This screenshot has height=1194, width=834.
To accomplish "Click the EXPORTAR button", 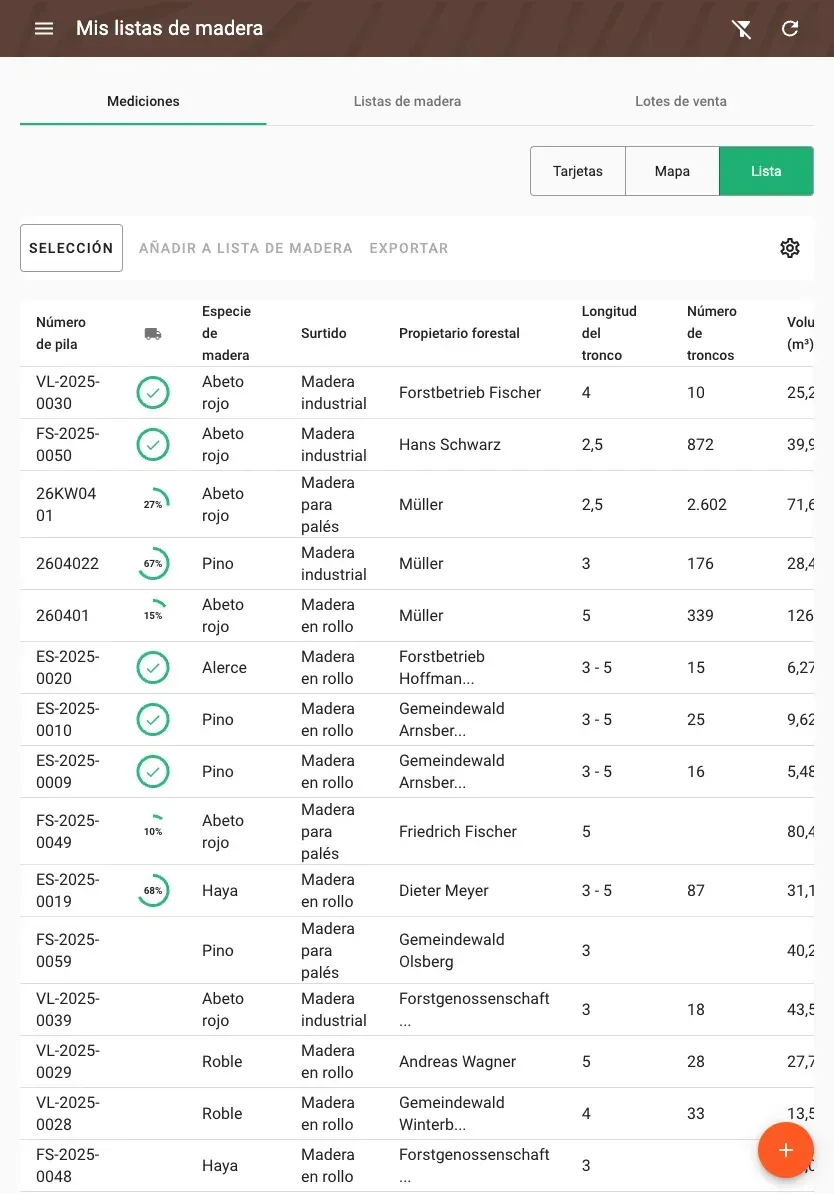I will point(409,248).
